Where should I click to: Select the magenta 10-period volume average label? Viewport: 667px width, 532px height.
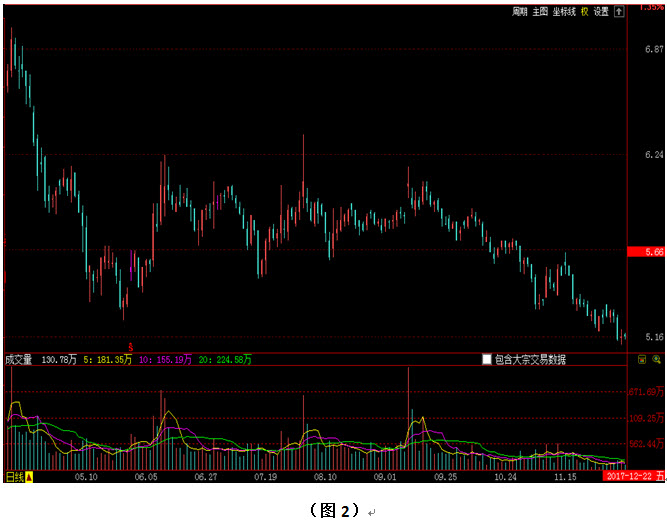166,359
